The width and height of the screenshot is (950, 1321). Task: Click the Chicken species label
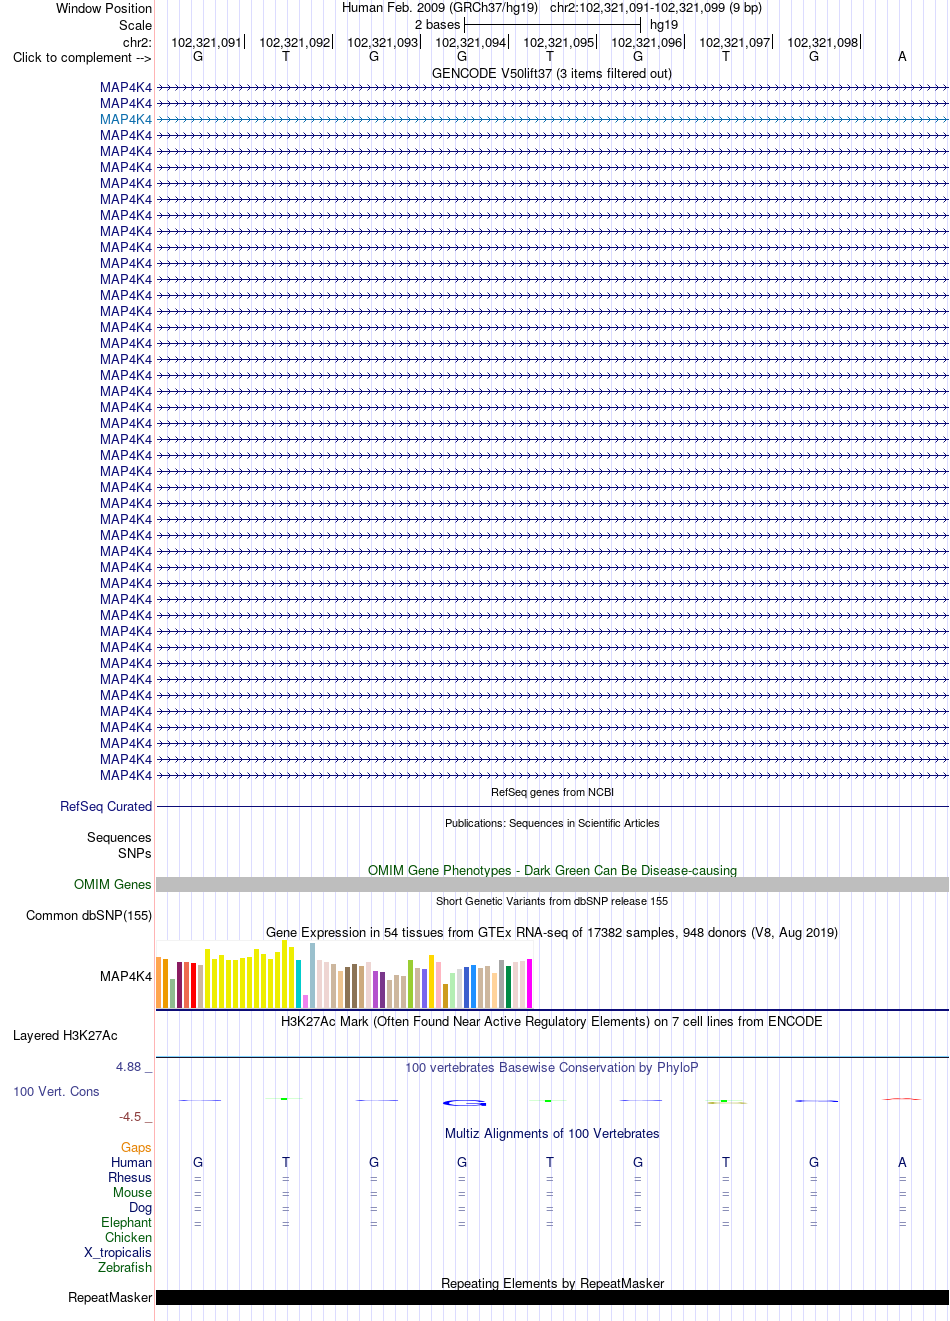128,1237
